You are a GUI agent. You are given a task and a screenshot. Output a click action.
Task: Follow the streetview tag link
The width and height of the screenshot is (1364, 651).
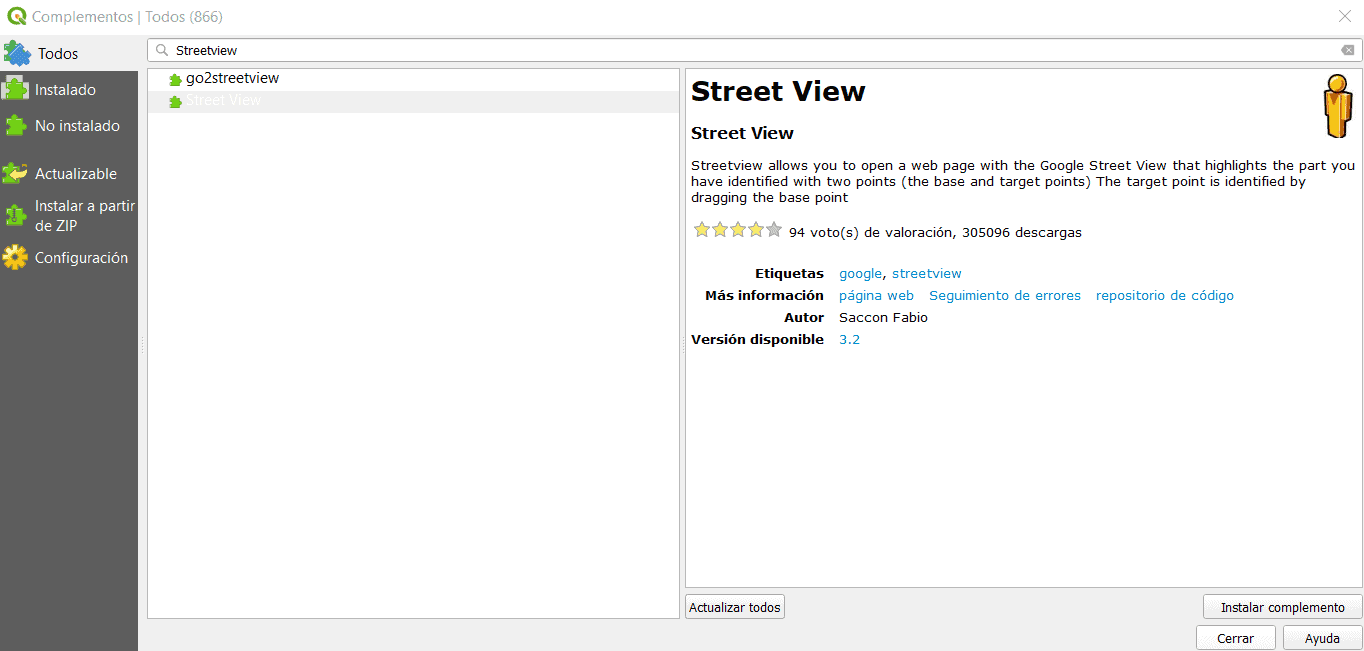[927, 273]
